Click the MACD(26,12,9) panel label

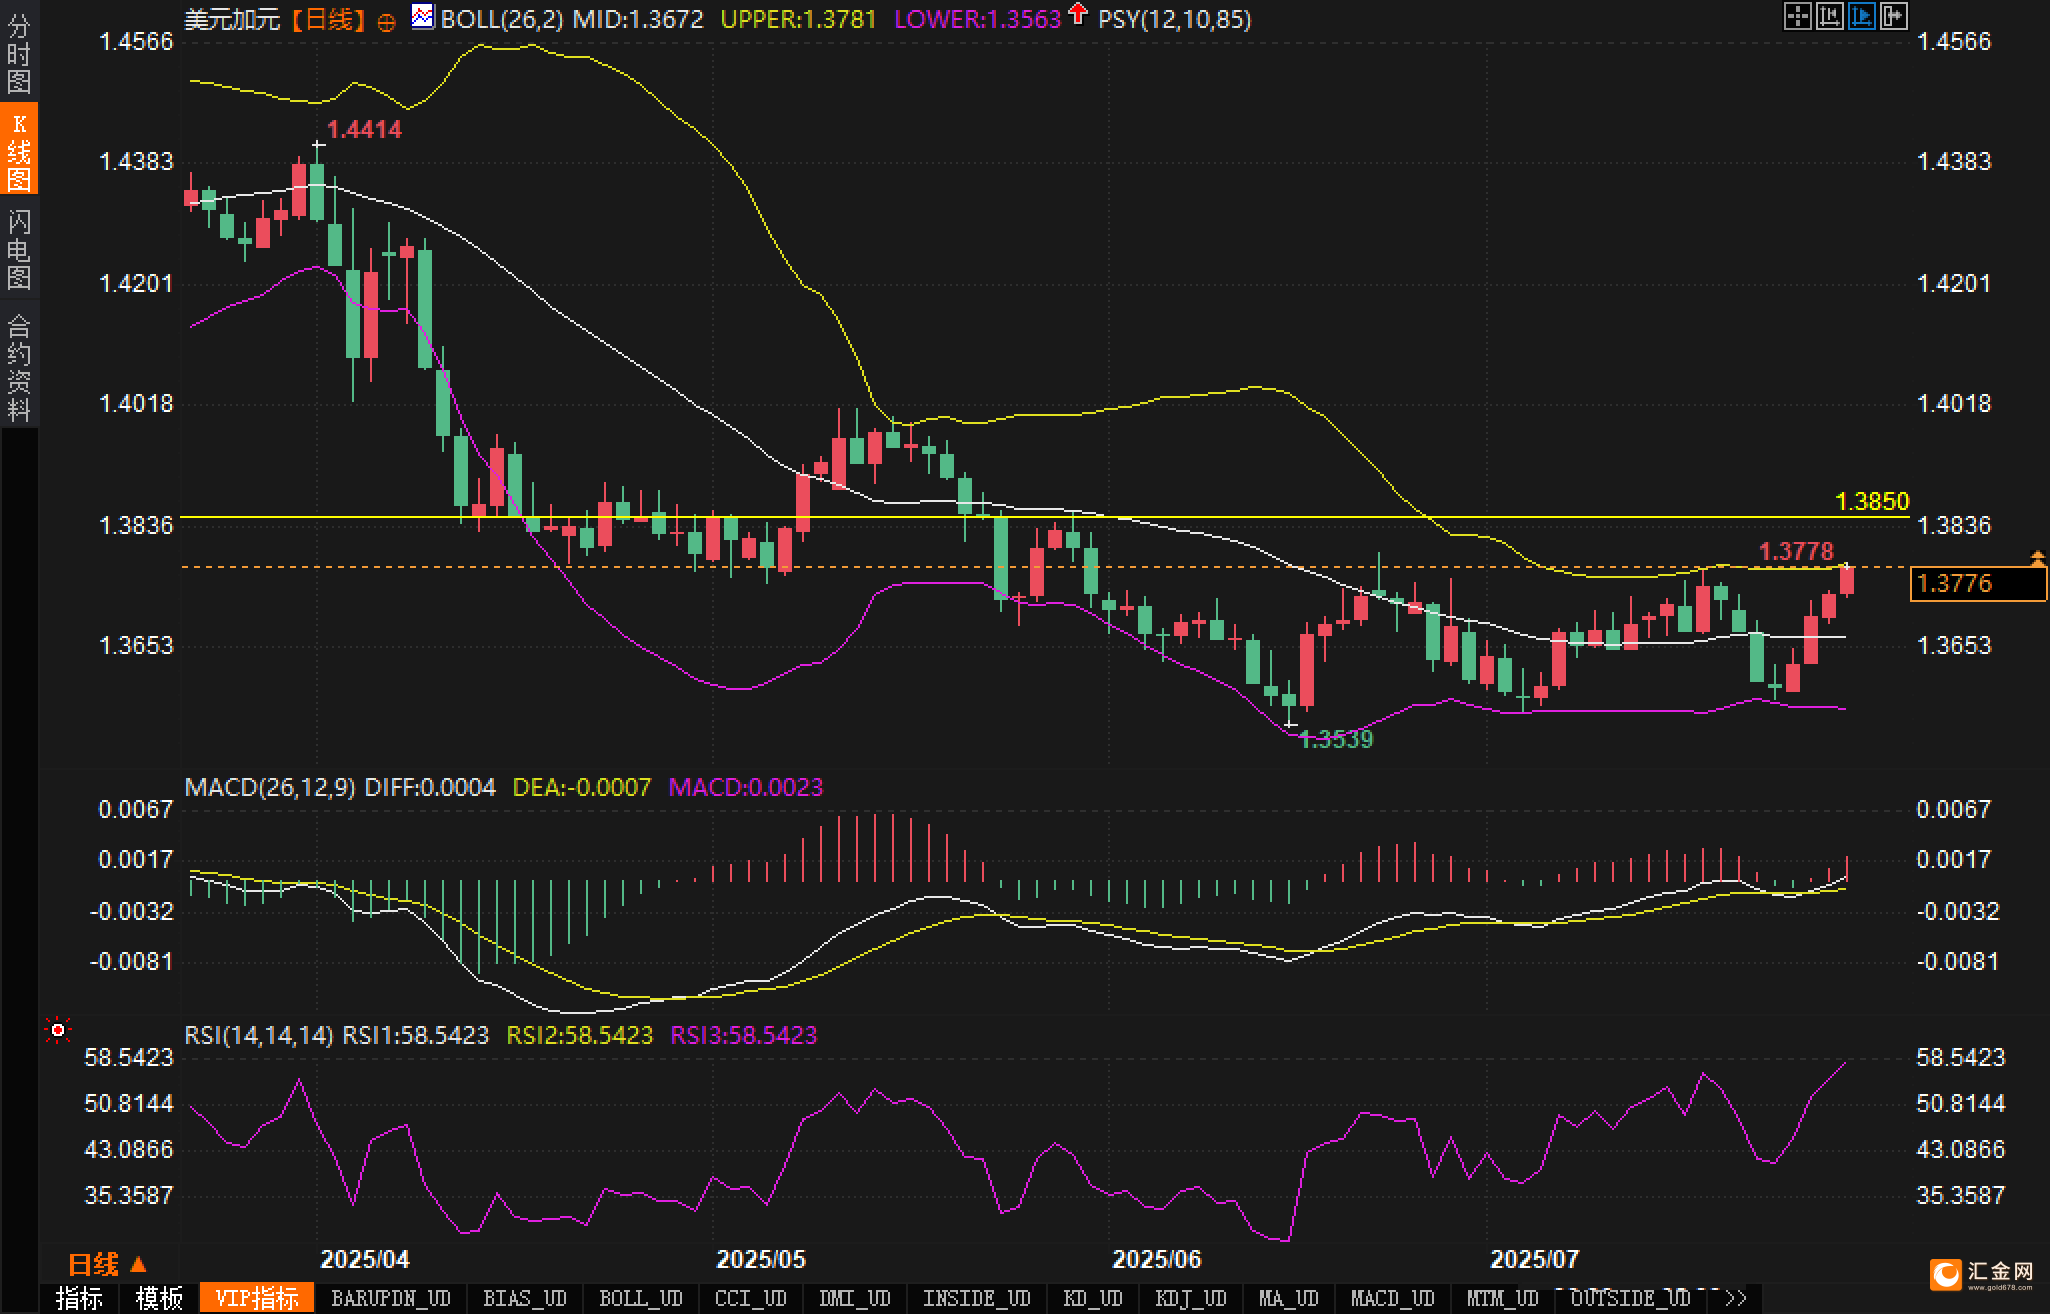(x=270, y=787)
